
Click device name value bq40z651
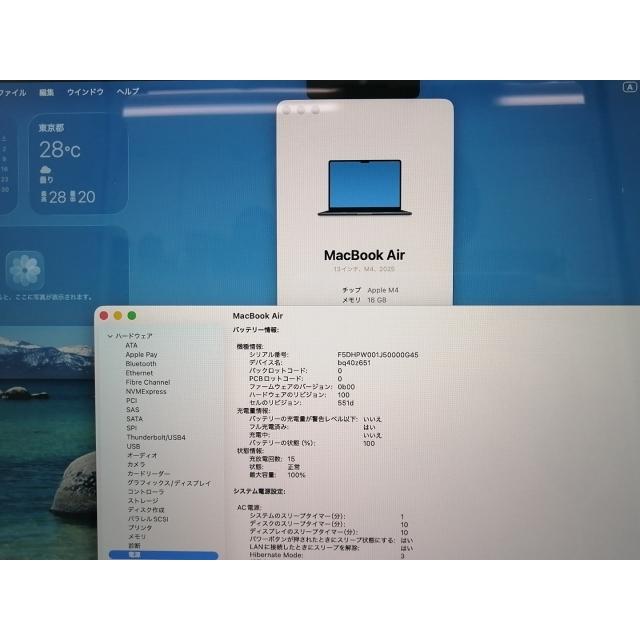point(354,362)
